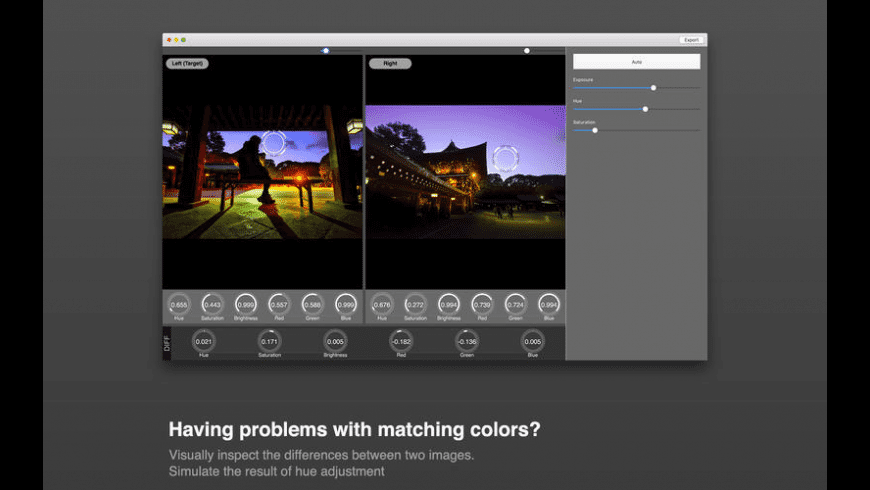Click the DIFF Saturation gauge 0.171

tap(269, 341)
